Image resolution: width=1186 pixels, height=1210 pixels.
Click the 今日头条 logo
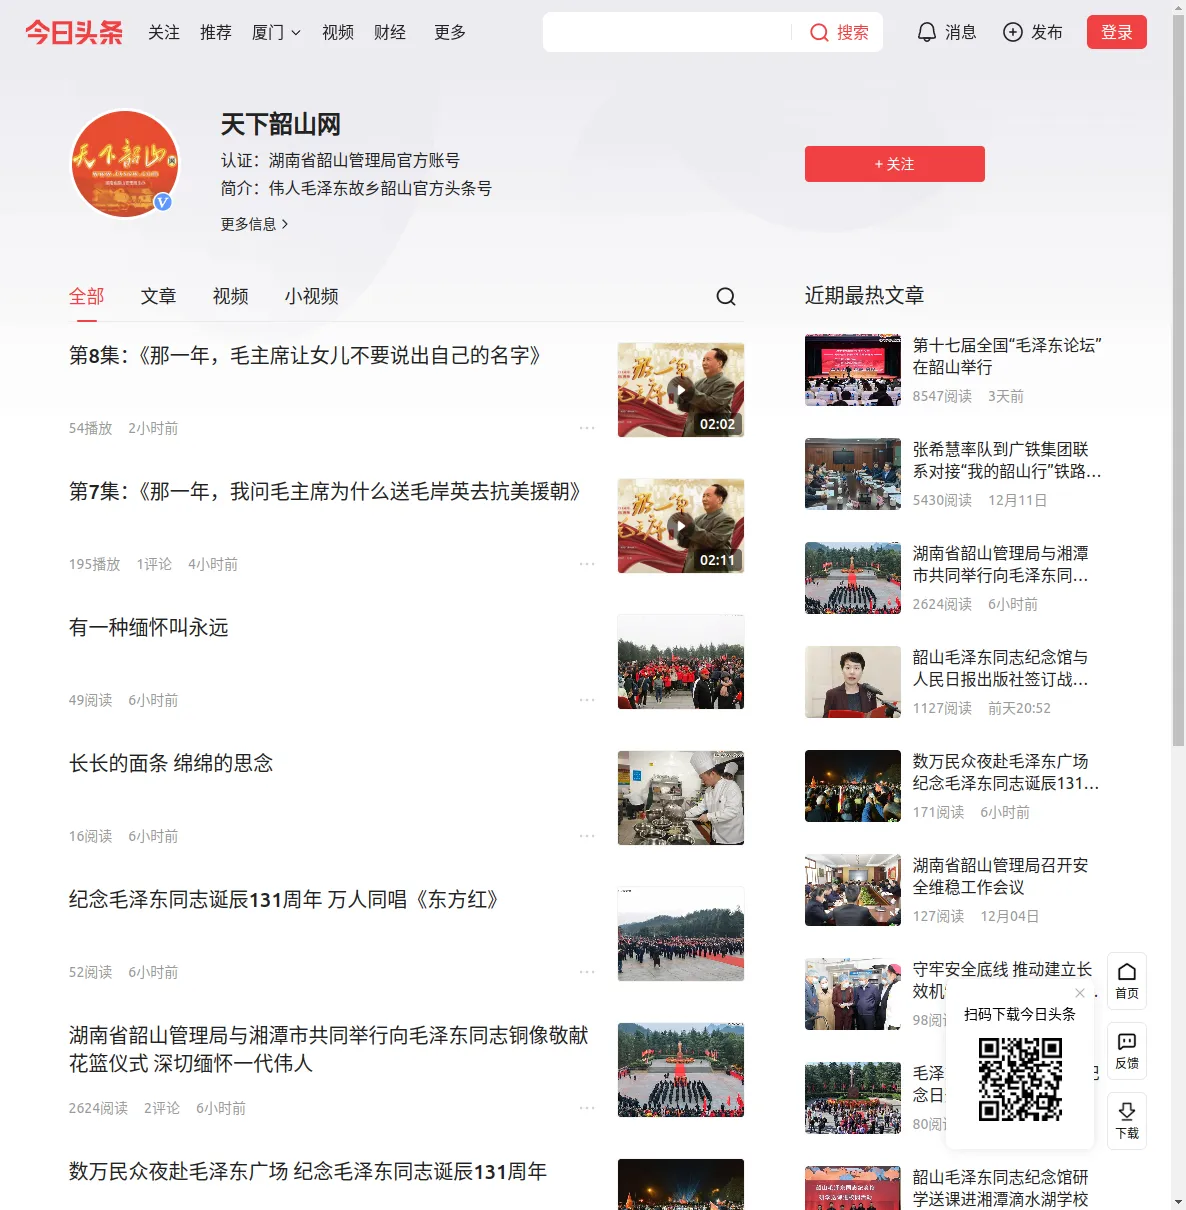coord(74,32)
